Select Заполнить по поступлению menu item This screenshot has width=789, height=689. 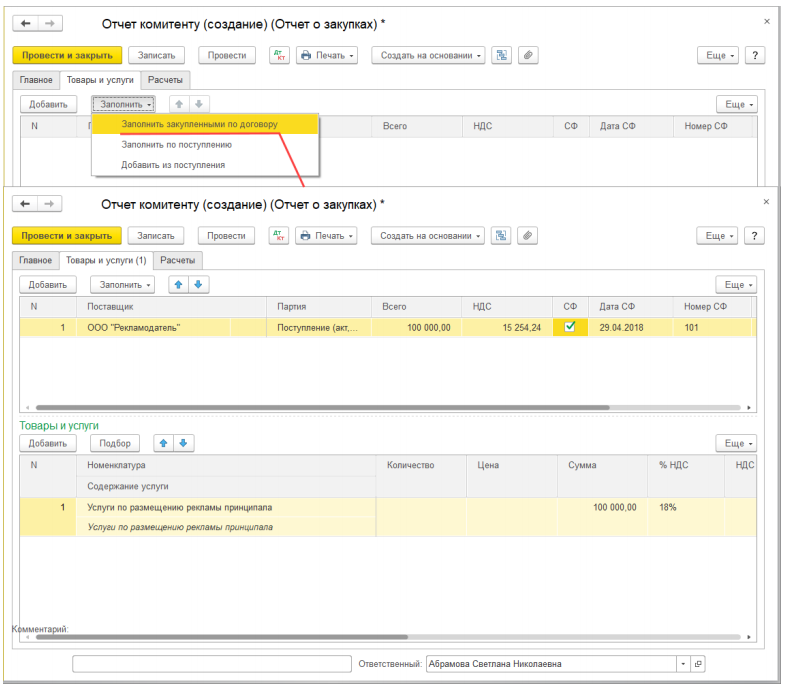[x=177, y=144]
